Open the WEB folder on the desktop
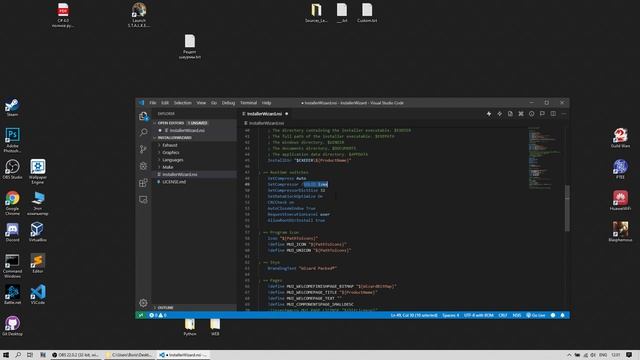 click(215, 328)
